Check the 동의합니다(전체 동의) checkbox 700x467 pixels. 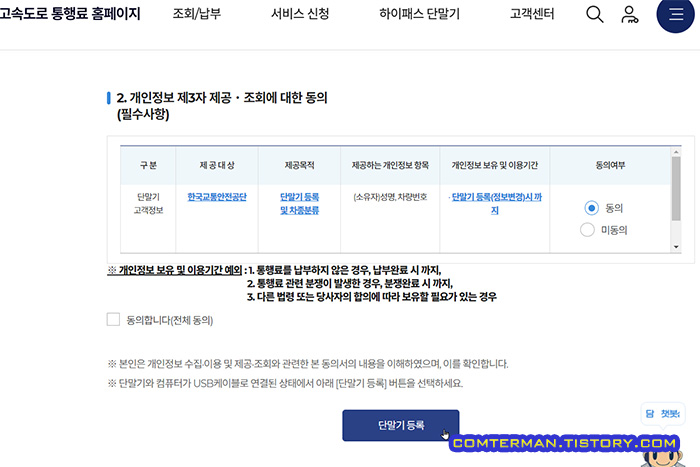[113, 319]
